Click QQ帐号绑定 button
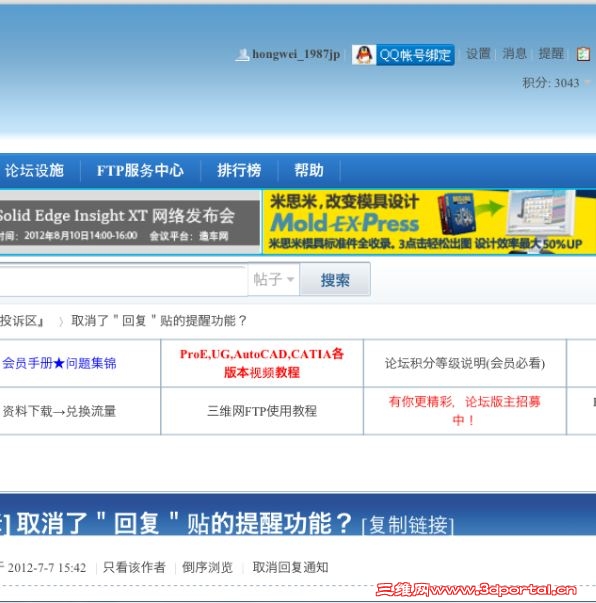This screenshot has height=603, width=596. click(415, 55)
